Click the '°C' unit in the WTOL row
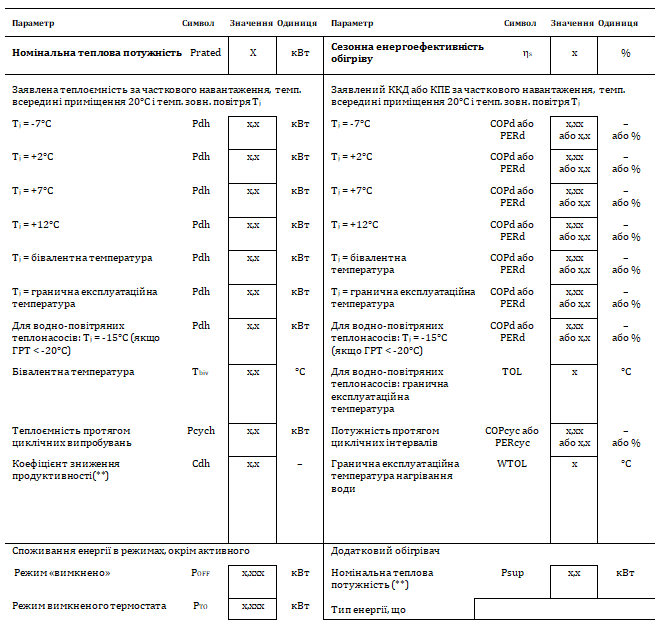The height and width of the screenshot is (627, 663). point(626,464)
